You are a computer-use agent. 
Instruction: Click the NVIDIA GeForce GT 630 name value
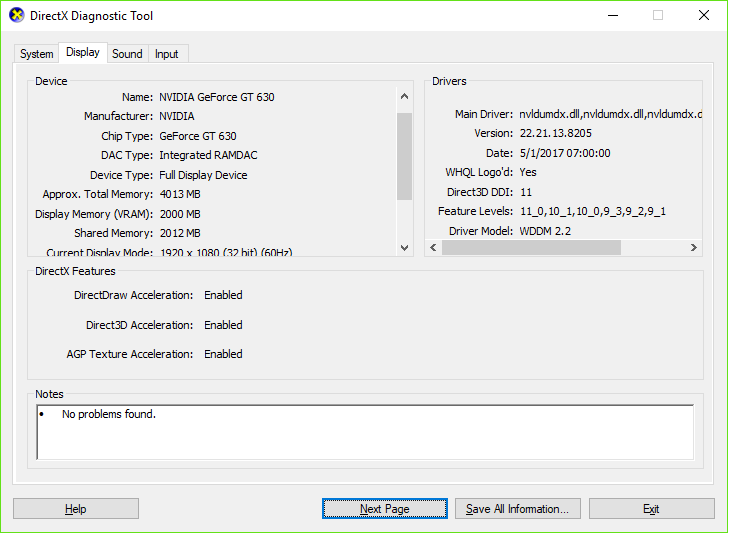[x=216, y=97]
